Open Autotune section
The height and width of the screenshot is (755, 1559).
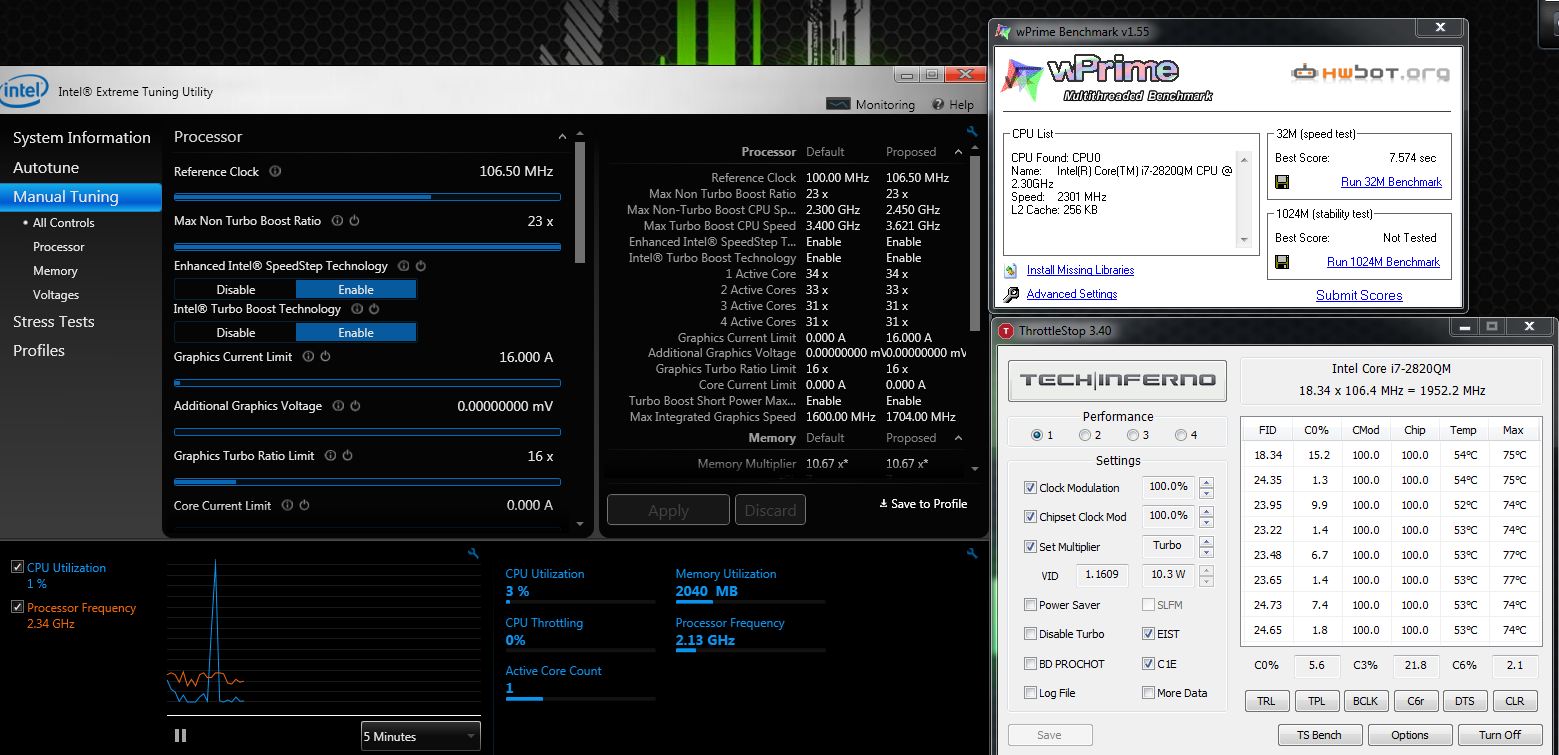[46, 168]
